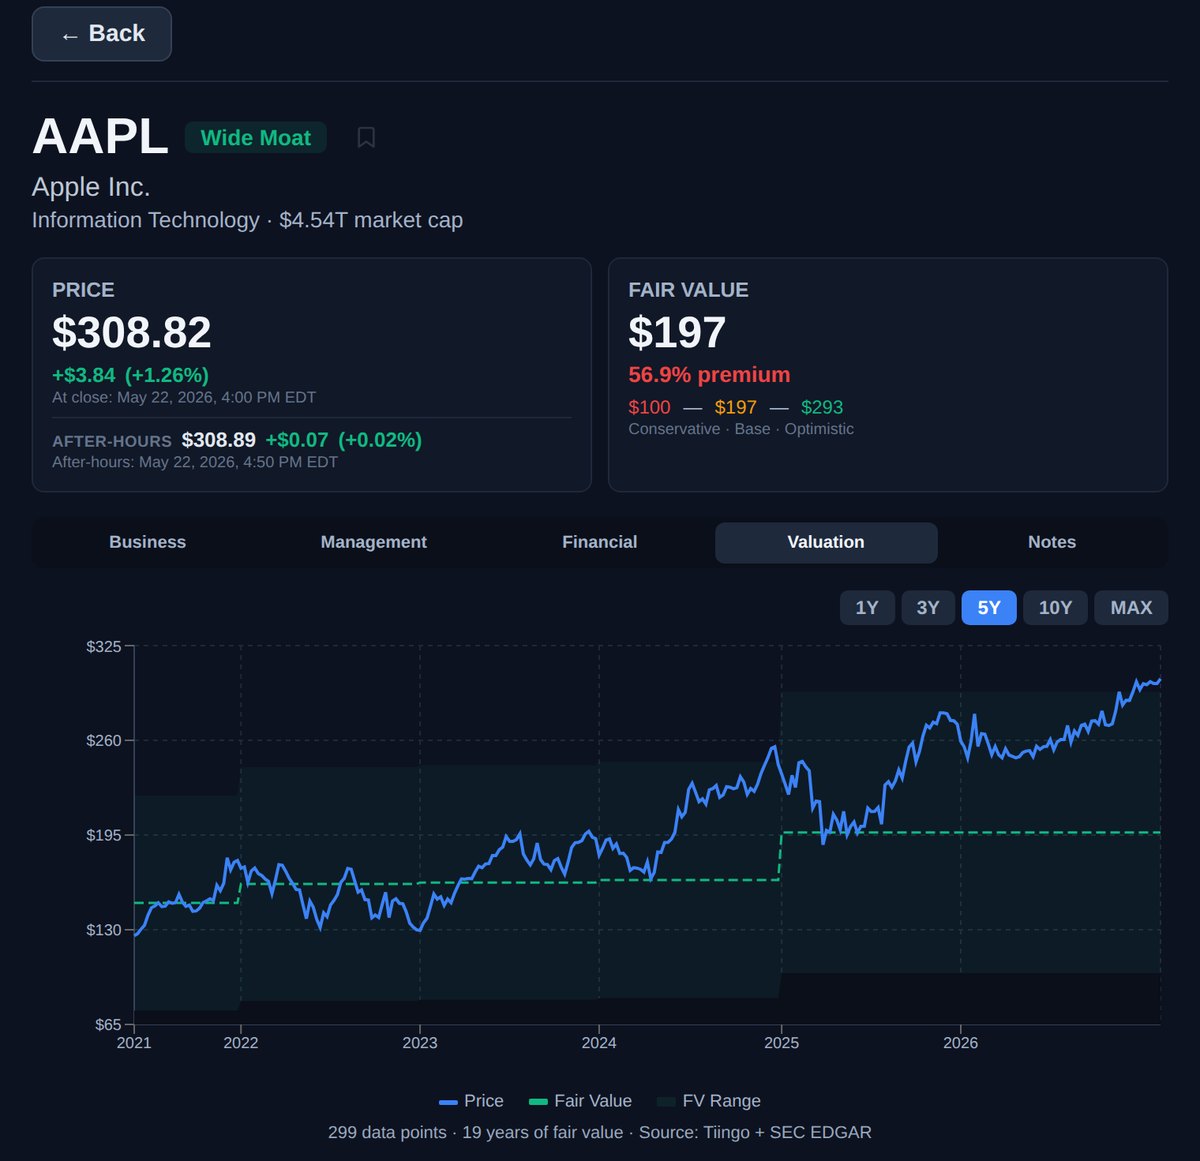
Task: Click the 2025 x-axis label
Action: tap(782, 1043)
